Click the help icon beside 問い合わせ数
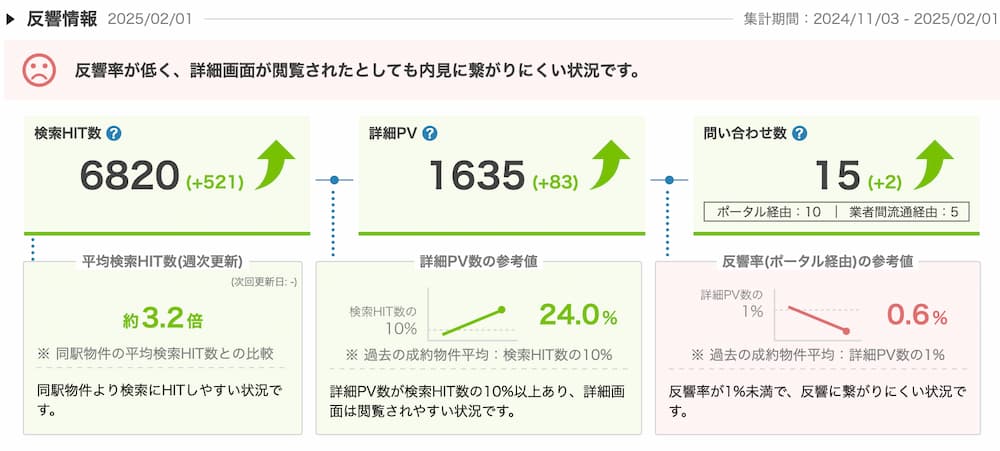Image resolution: width=1000 pixels, height=451 pixels. pos(799,134)
